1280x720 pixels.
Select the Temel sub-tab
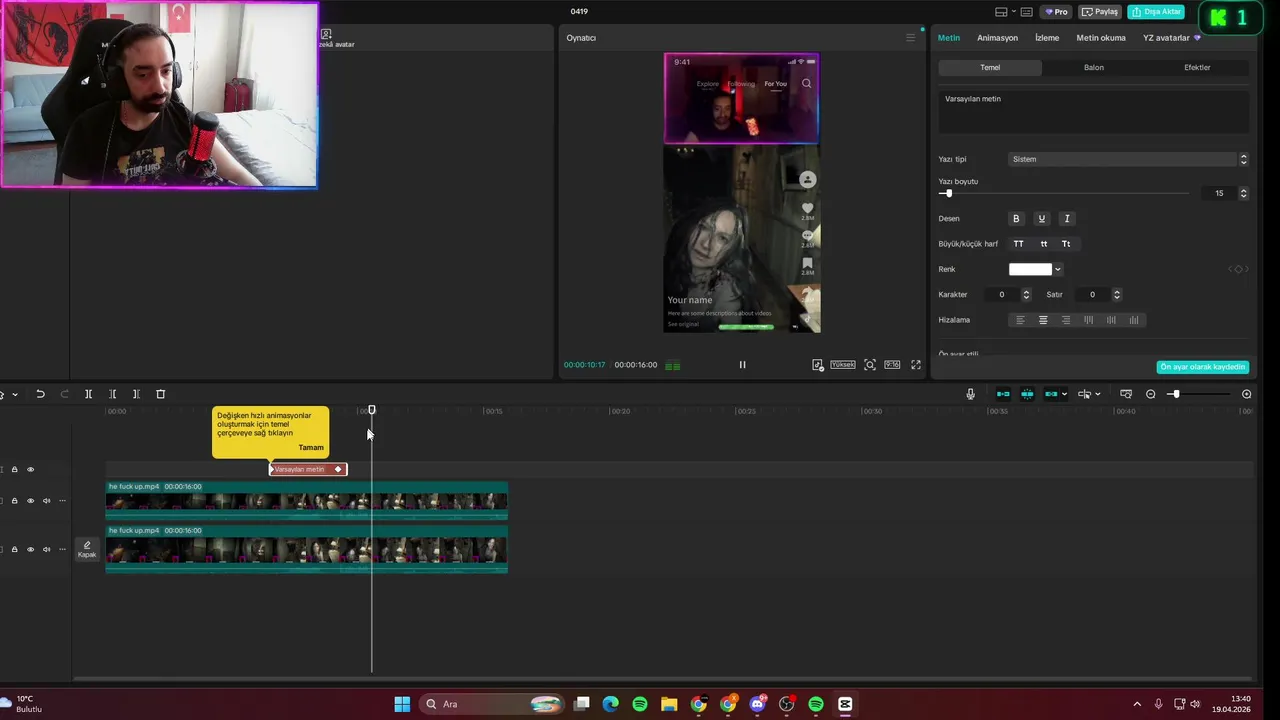(990, 67)
